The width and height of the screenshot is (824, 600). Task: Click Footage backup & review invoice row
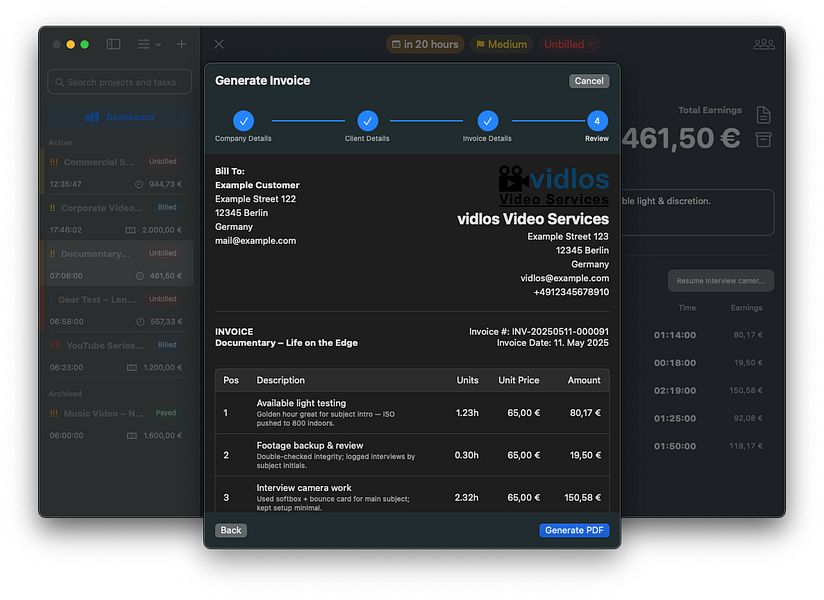(x=412, y=455)
